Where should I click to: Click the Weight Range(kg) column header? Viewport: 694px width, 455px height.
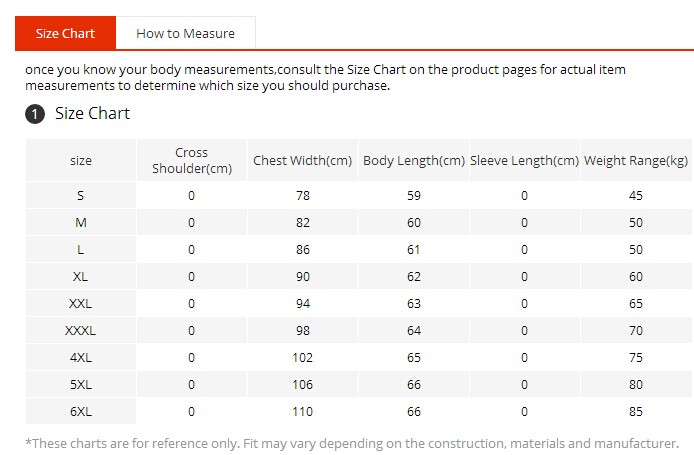coord(636,161)
